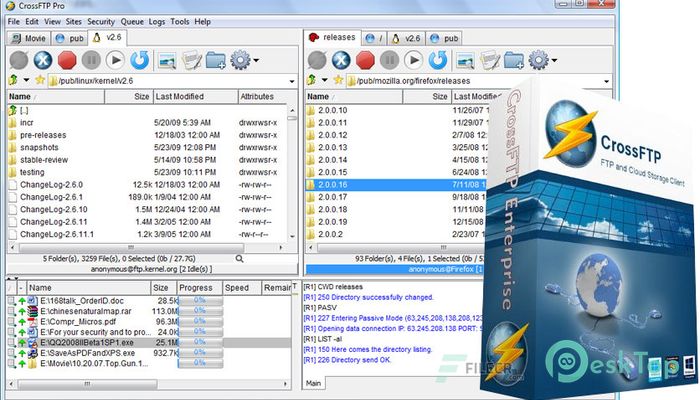
Task: Select folder 2.0.0.17 in right pane
Action: [x=396, y=197]
